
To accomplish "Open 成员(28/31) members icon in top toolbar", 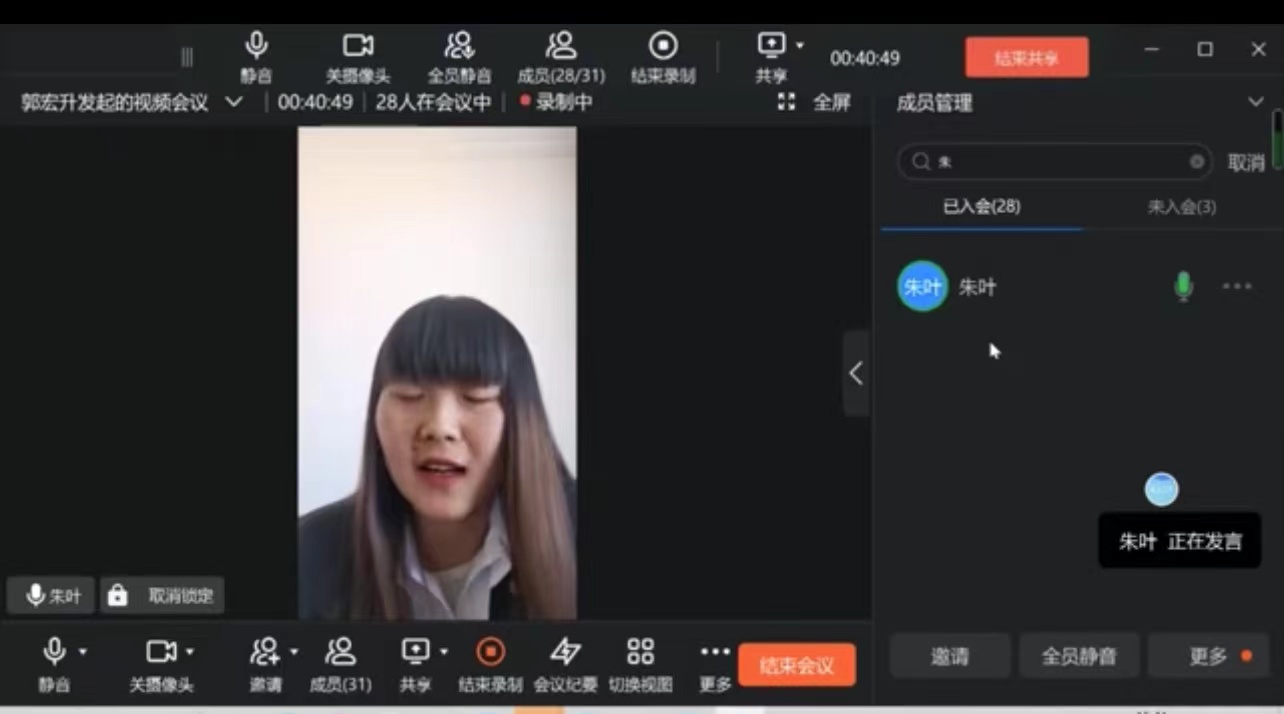I will (x=561, y=46).
